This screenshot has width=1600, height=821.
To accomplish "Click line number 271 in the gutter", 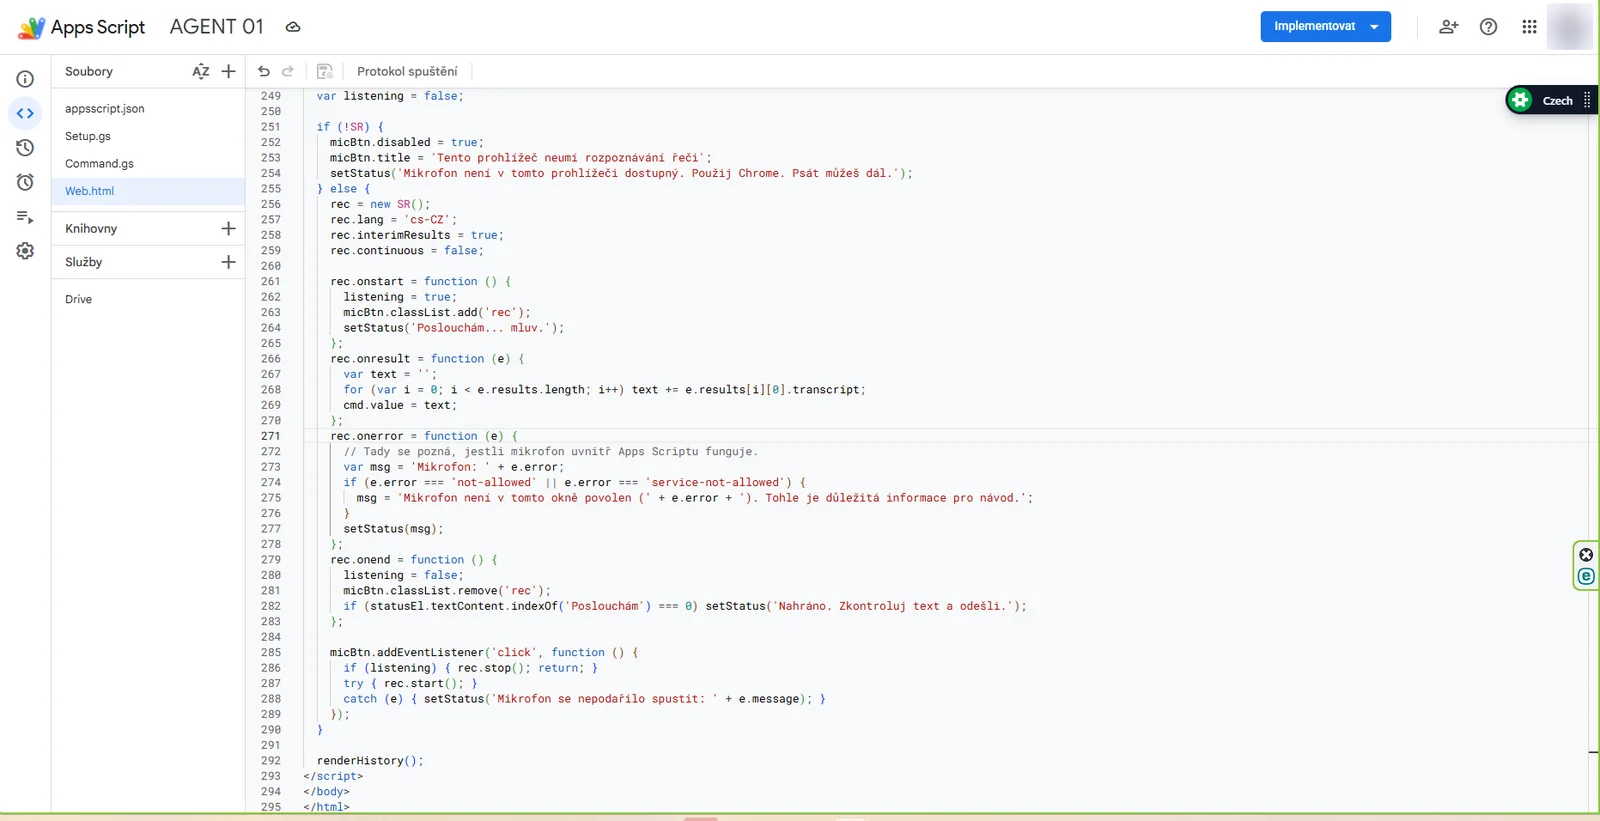I will [271, 436].
